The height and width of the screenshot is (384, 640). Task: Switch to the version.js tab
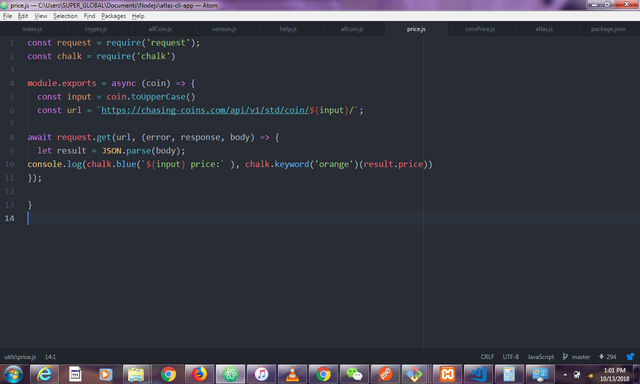pyautogui.click(x=224, y=29)
